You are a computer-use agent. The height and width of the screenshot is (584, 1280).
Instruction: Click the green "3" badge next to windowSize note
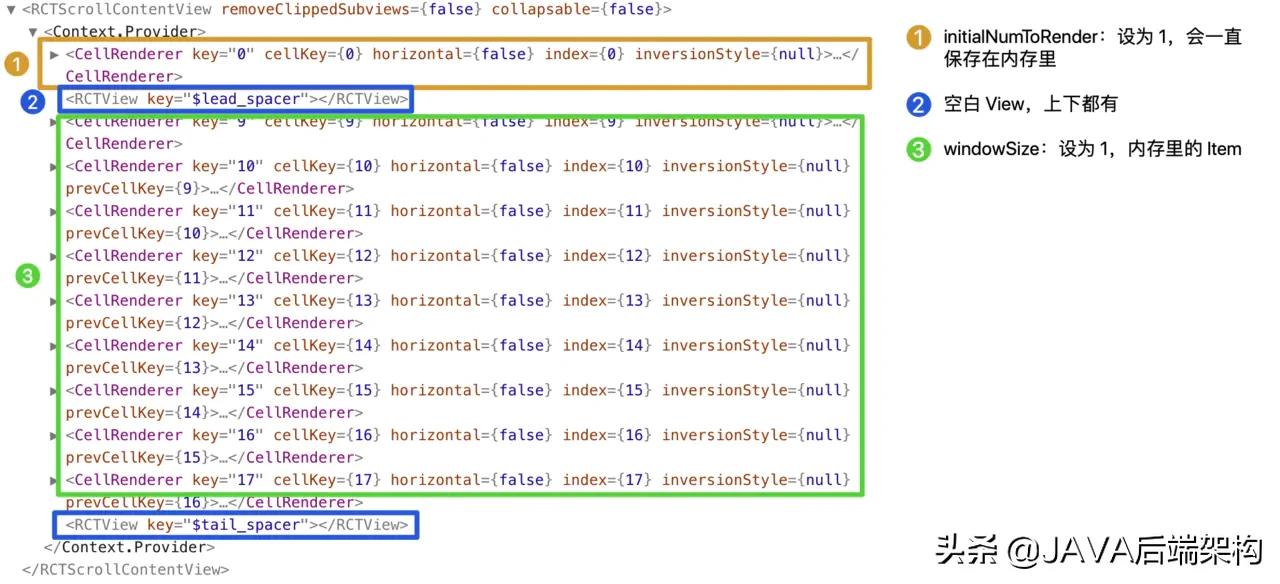(x=919, y=149)
